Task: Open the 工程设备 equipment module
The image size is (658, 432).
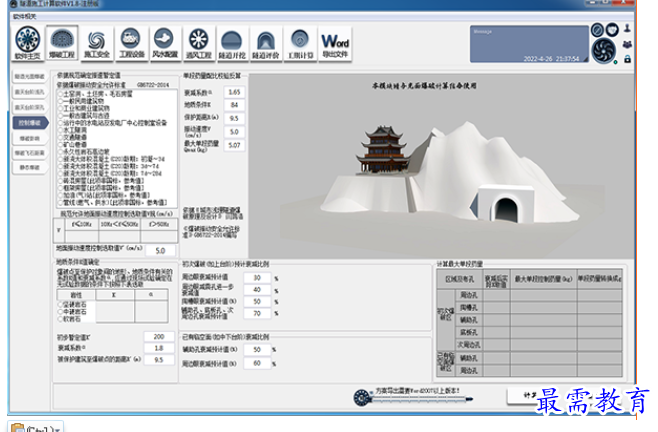Action: tap(131, 43)
